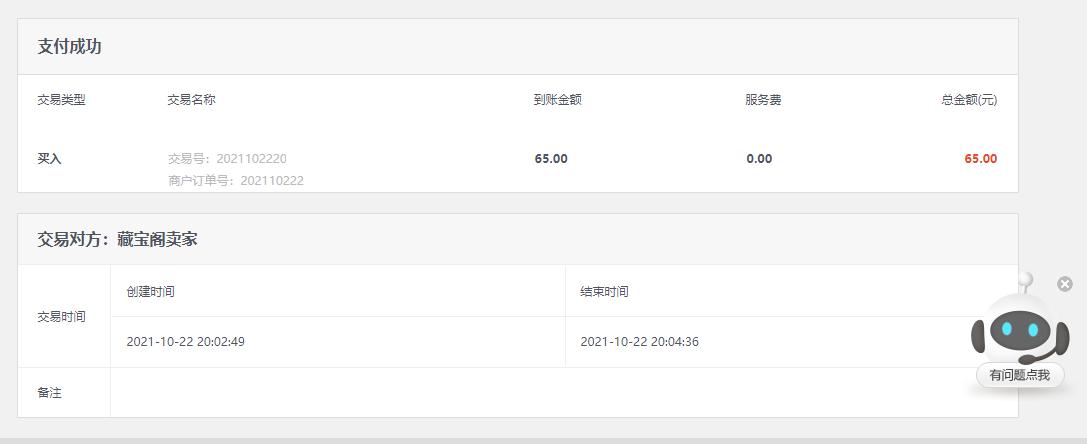Image resolution: width=1087 pixels, height=444 pixels.
Task: Select the 交易号 2021102220 text
Action: click(227, 159)
